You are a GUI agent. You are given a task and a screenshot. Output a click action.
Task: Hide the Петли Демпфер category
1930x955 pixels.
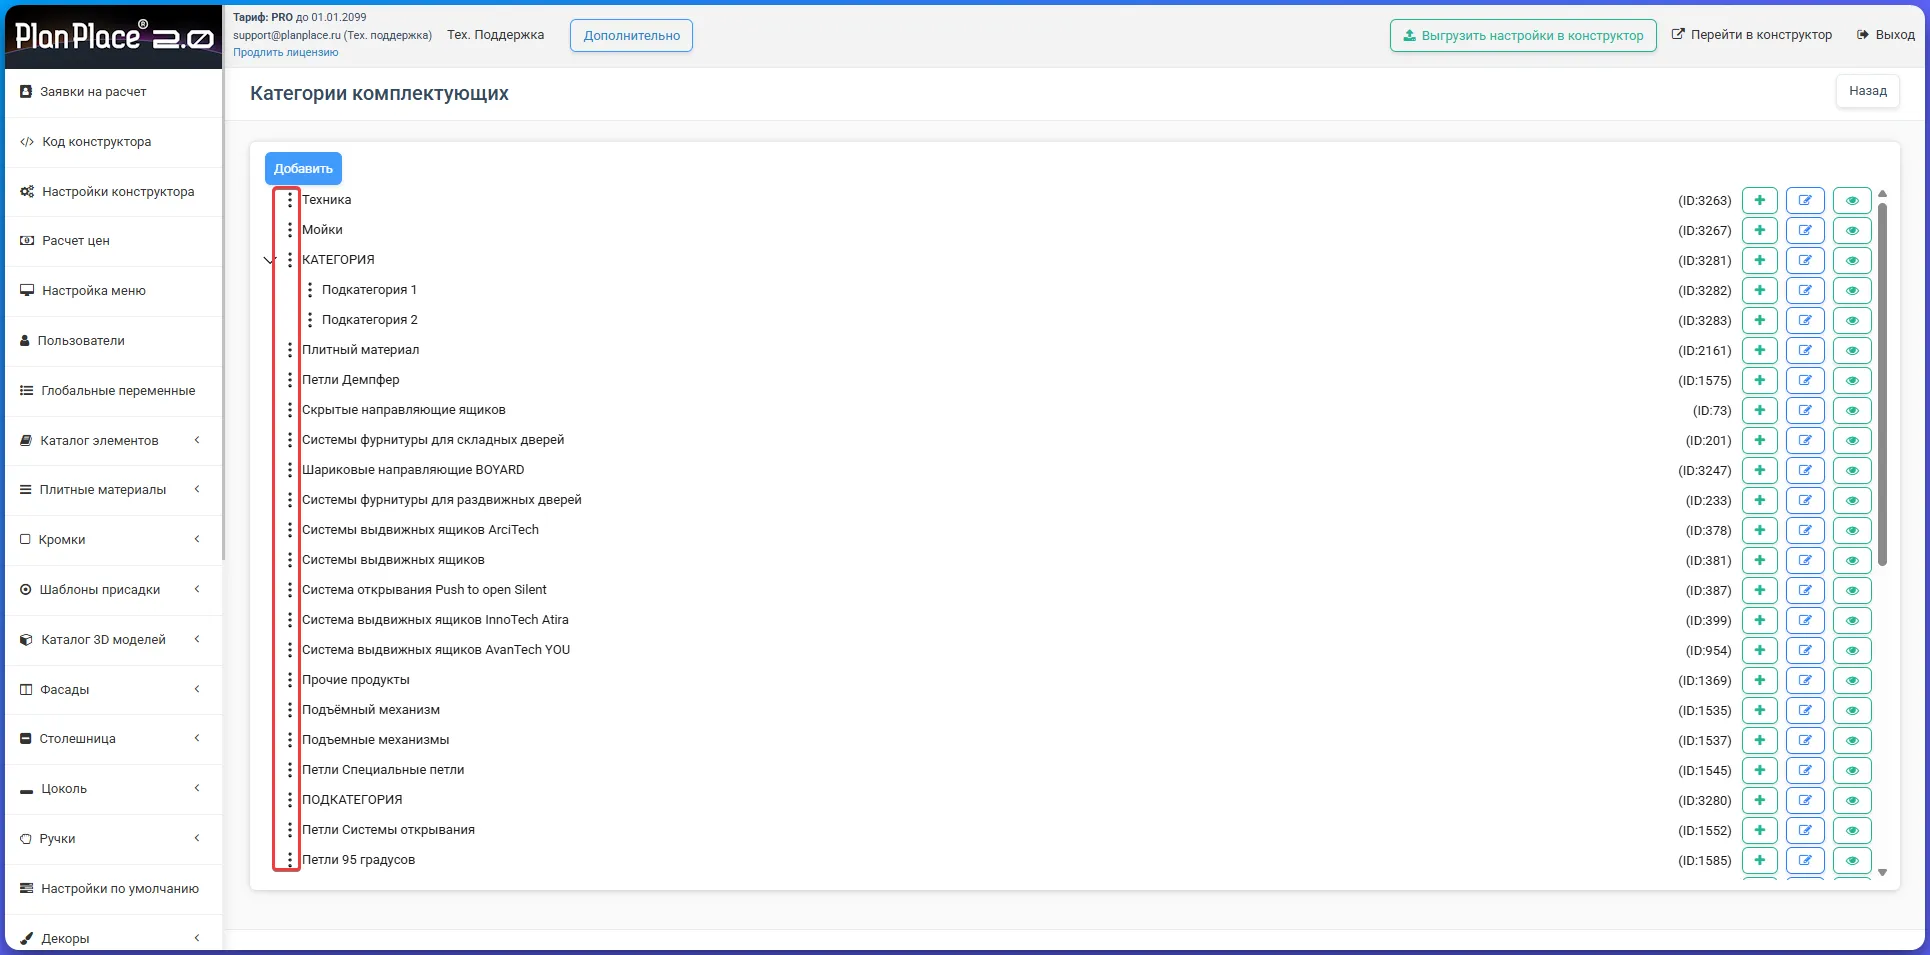pos(1852,380)
